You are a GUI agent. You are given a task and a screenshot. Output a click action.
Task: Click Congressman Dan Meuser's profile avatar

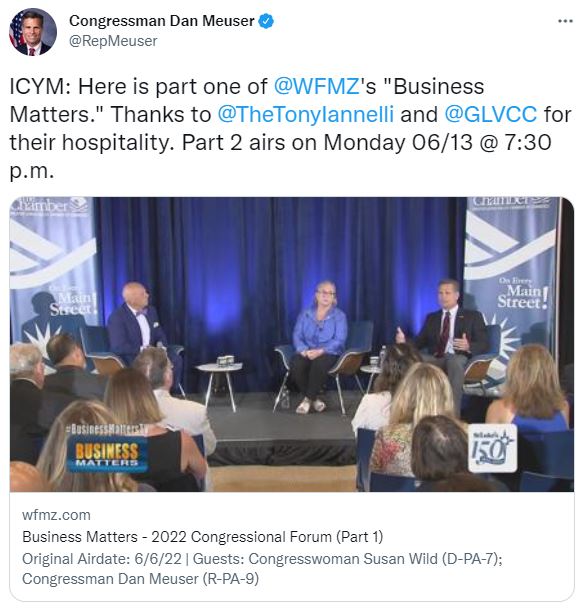[x=33, y=32]
